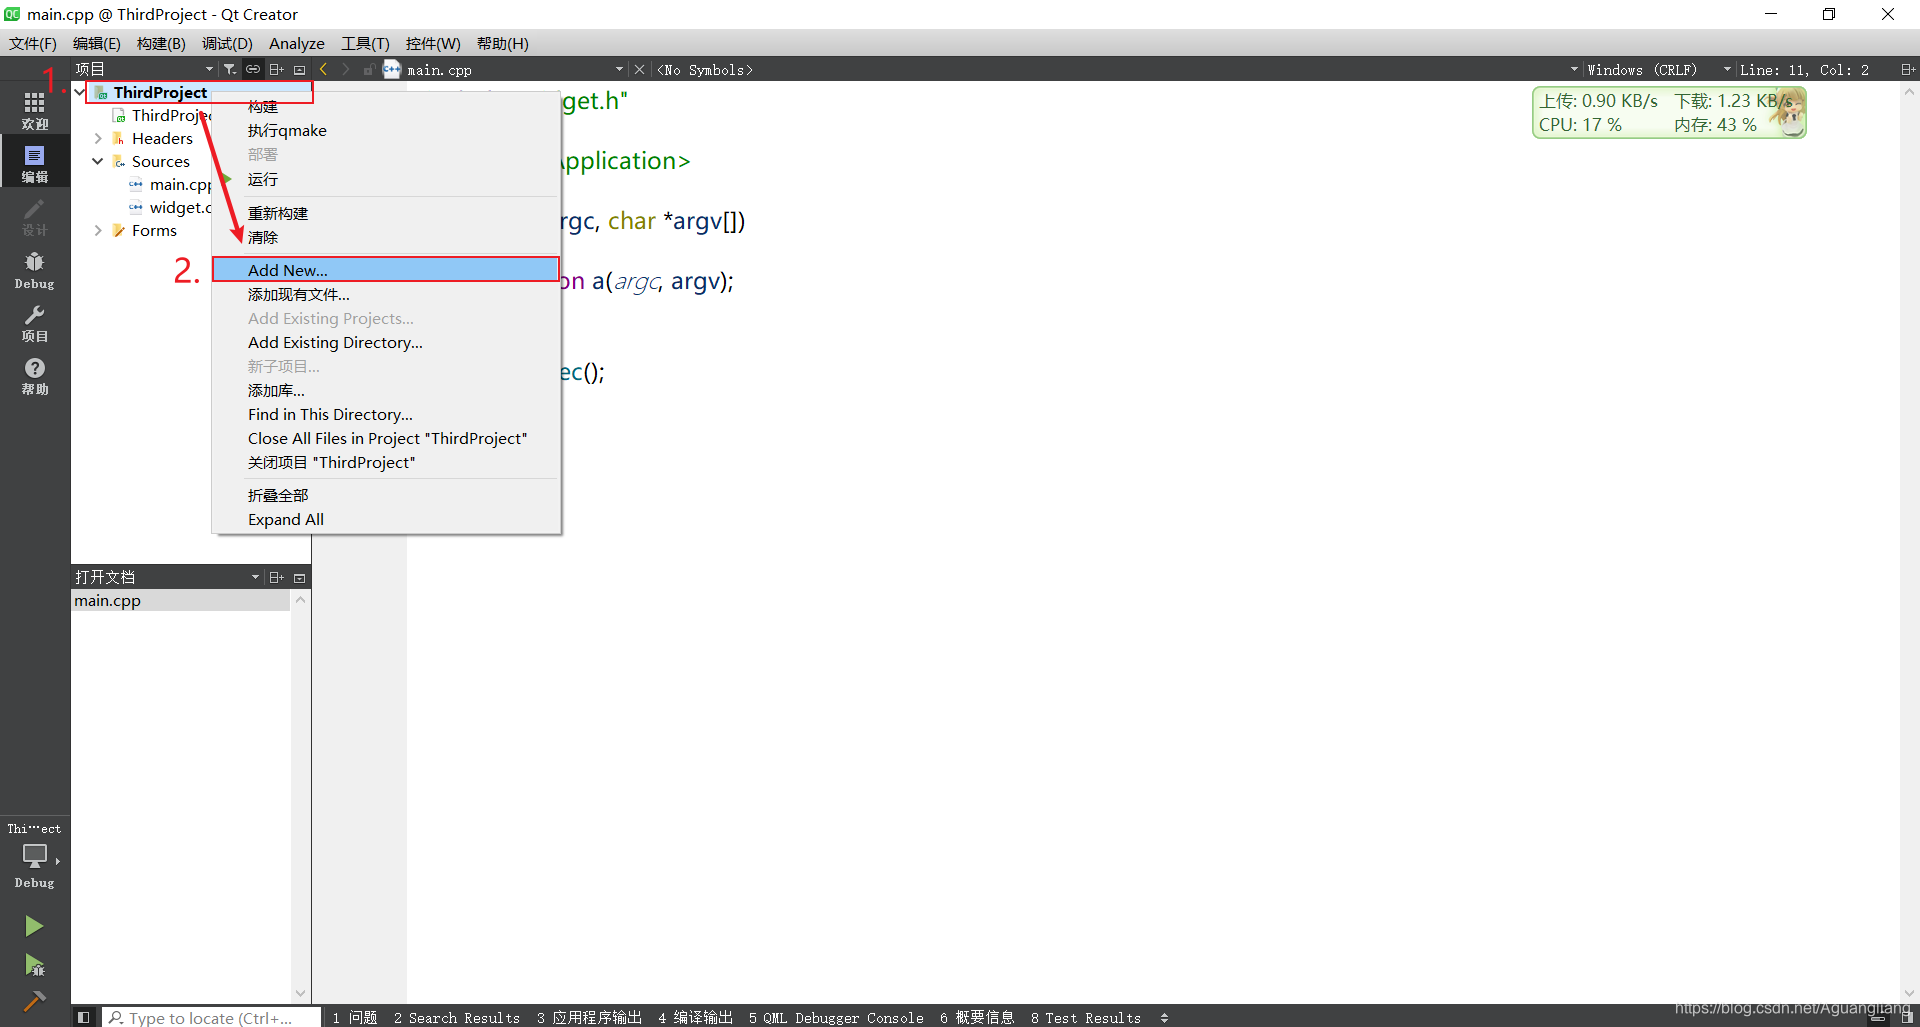1920x1027 pixels.
Task: Choose Add New... from context menu
Action: [386, 270]
